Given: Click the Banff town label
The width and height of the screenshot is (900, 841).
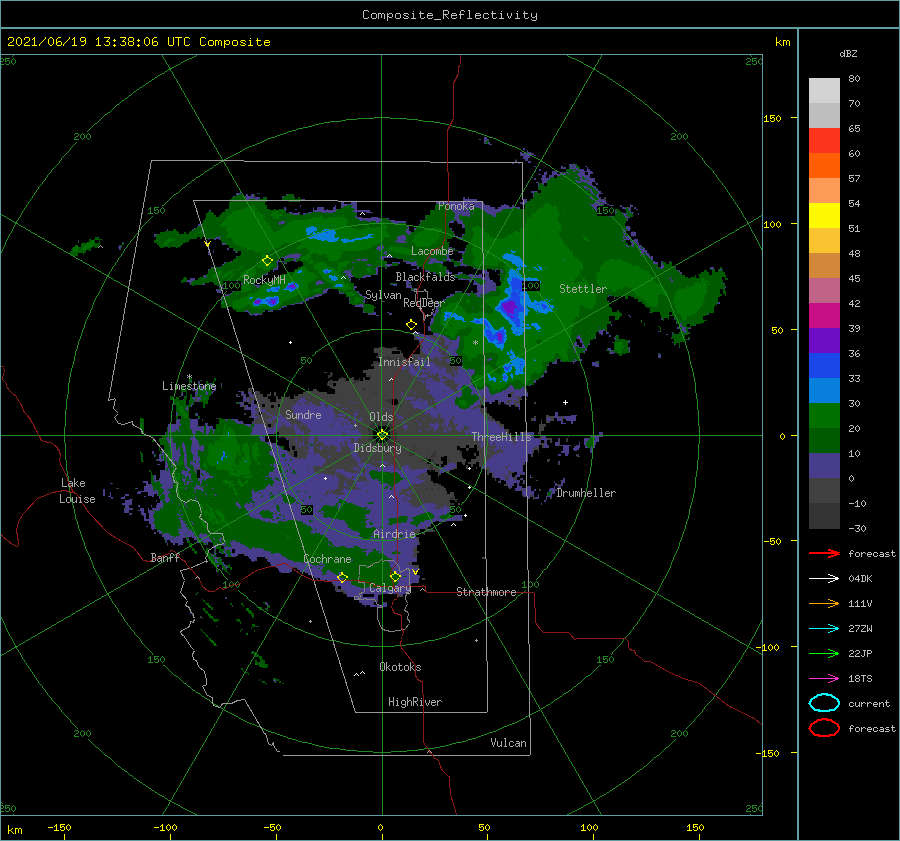Looking at the screenshot, I should pos(165,557).
